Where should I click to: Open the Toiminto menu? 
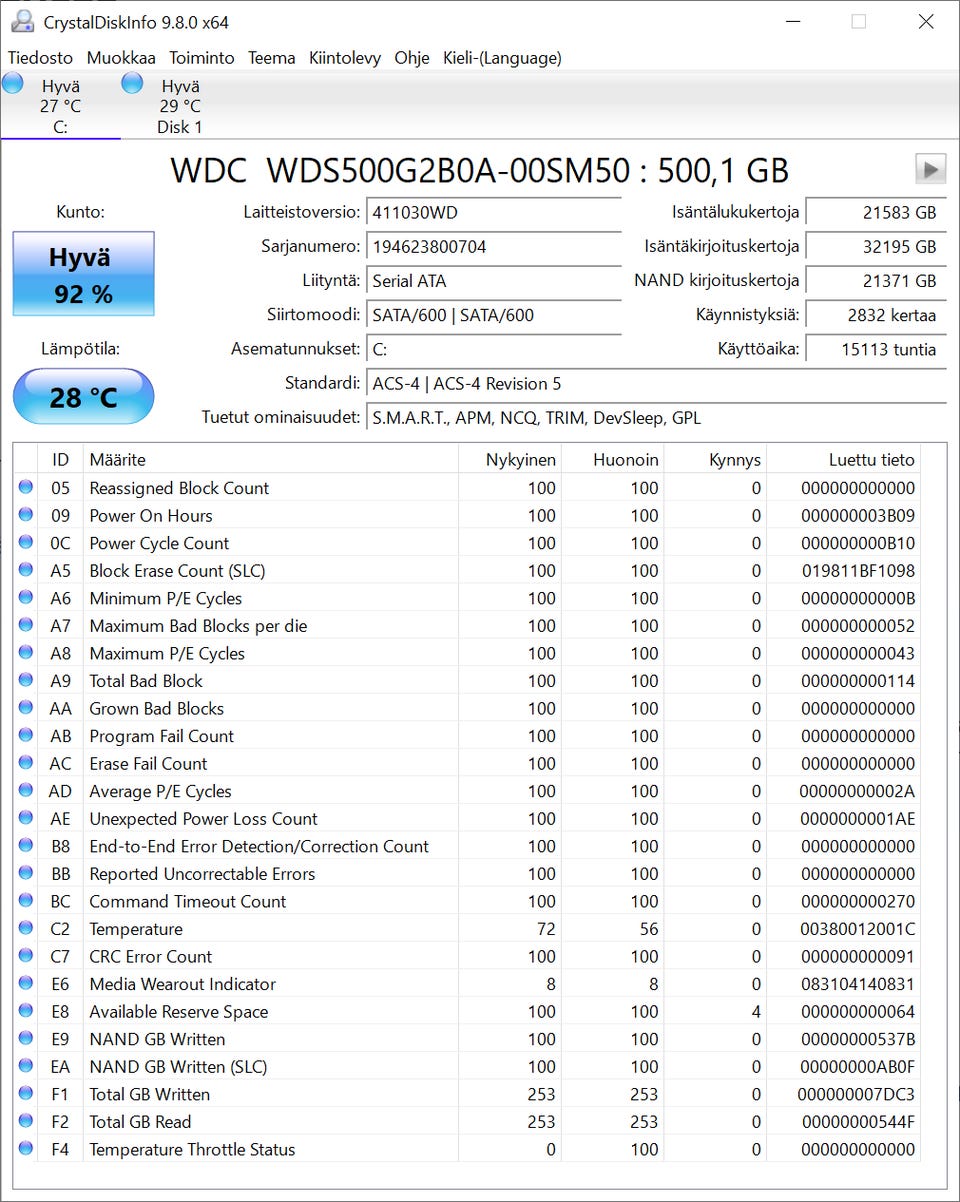[201, 58]
